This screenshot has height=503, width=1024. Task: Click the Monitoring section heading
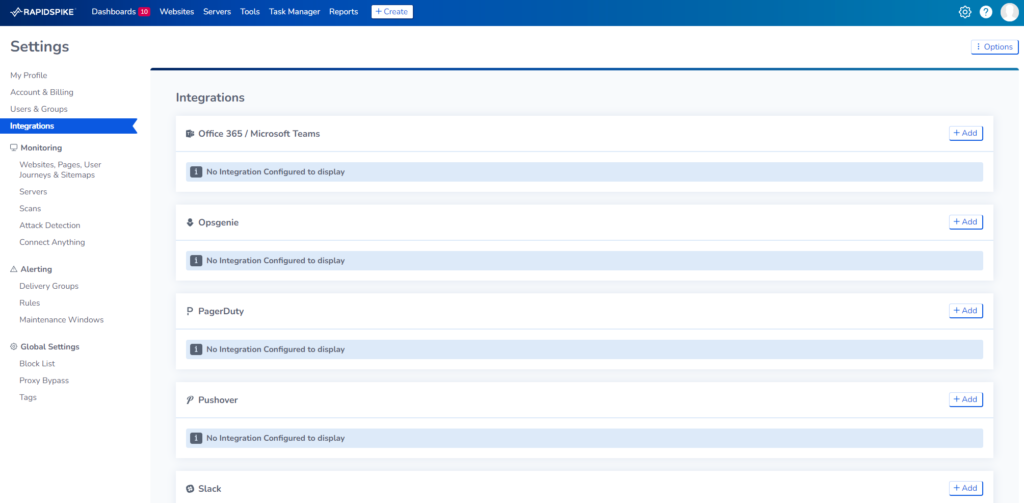click(41, 148)
